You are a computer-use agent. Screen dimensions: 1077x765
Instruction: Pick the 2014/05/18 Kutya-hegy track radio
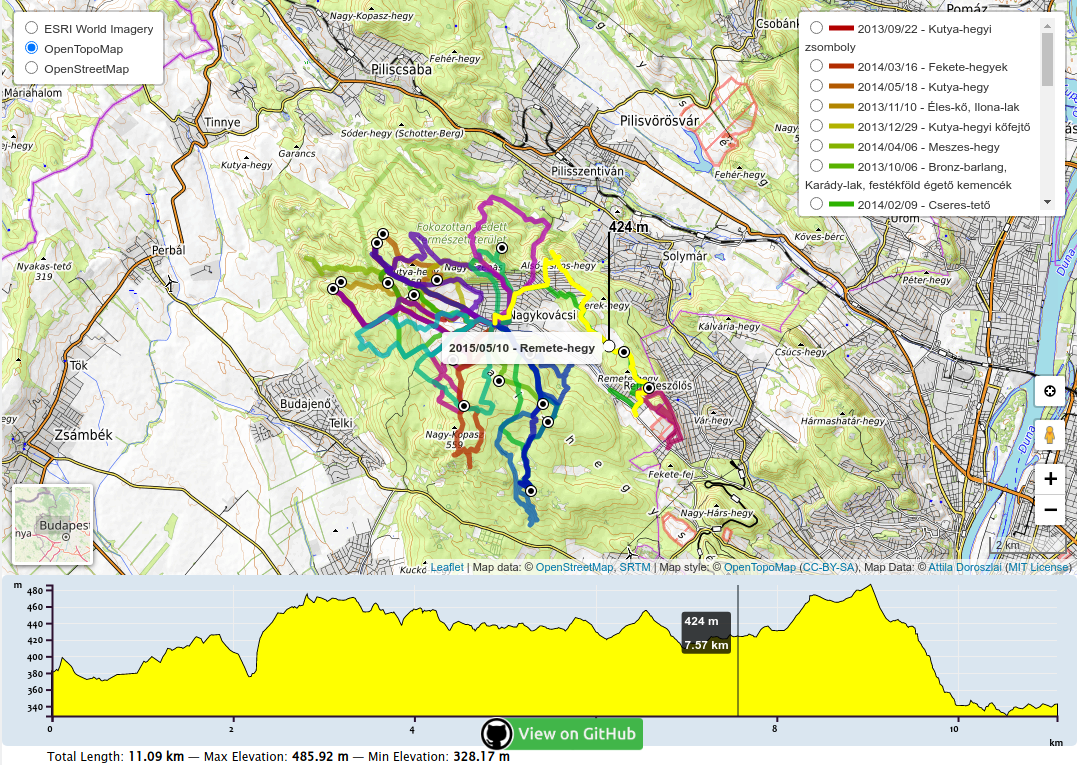click(816, 86)
